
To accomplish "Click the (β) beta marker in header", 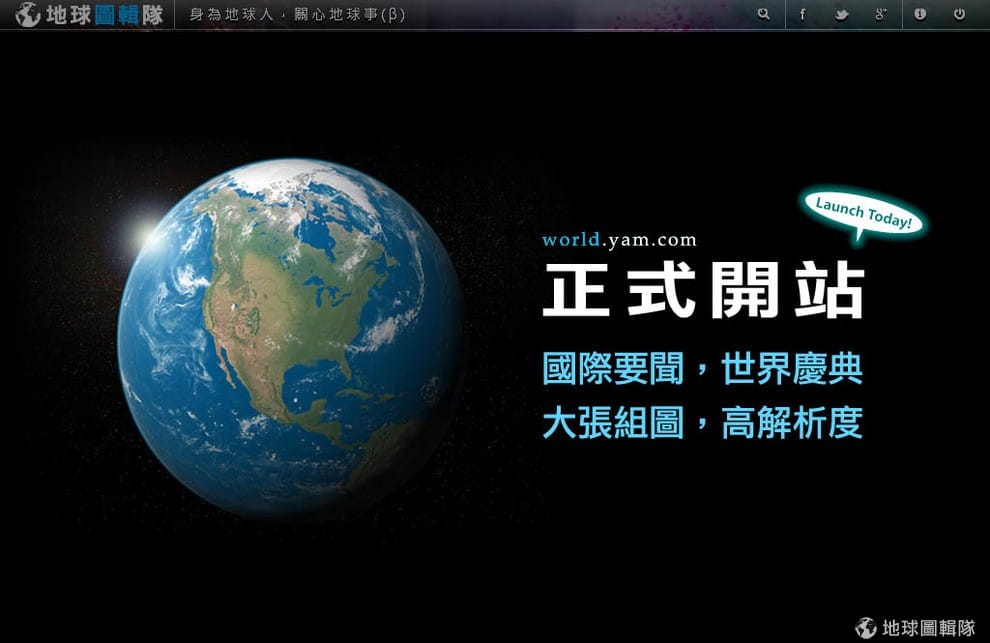I will tap(393, 15).
